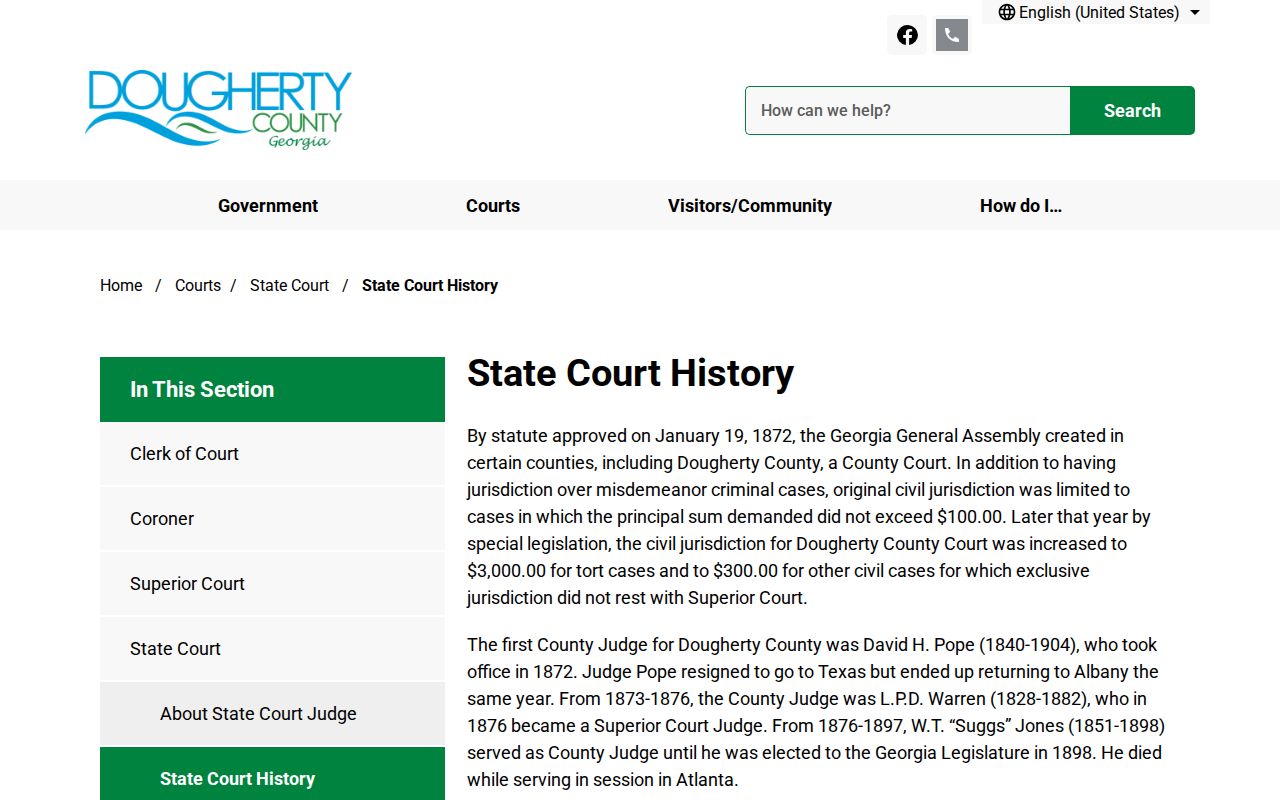Select Coroner in the sidebar
This screenshot has width=1280, height=800.
point(272,519)
